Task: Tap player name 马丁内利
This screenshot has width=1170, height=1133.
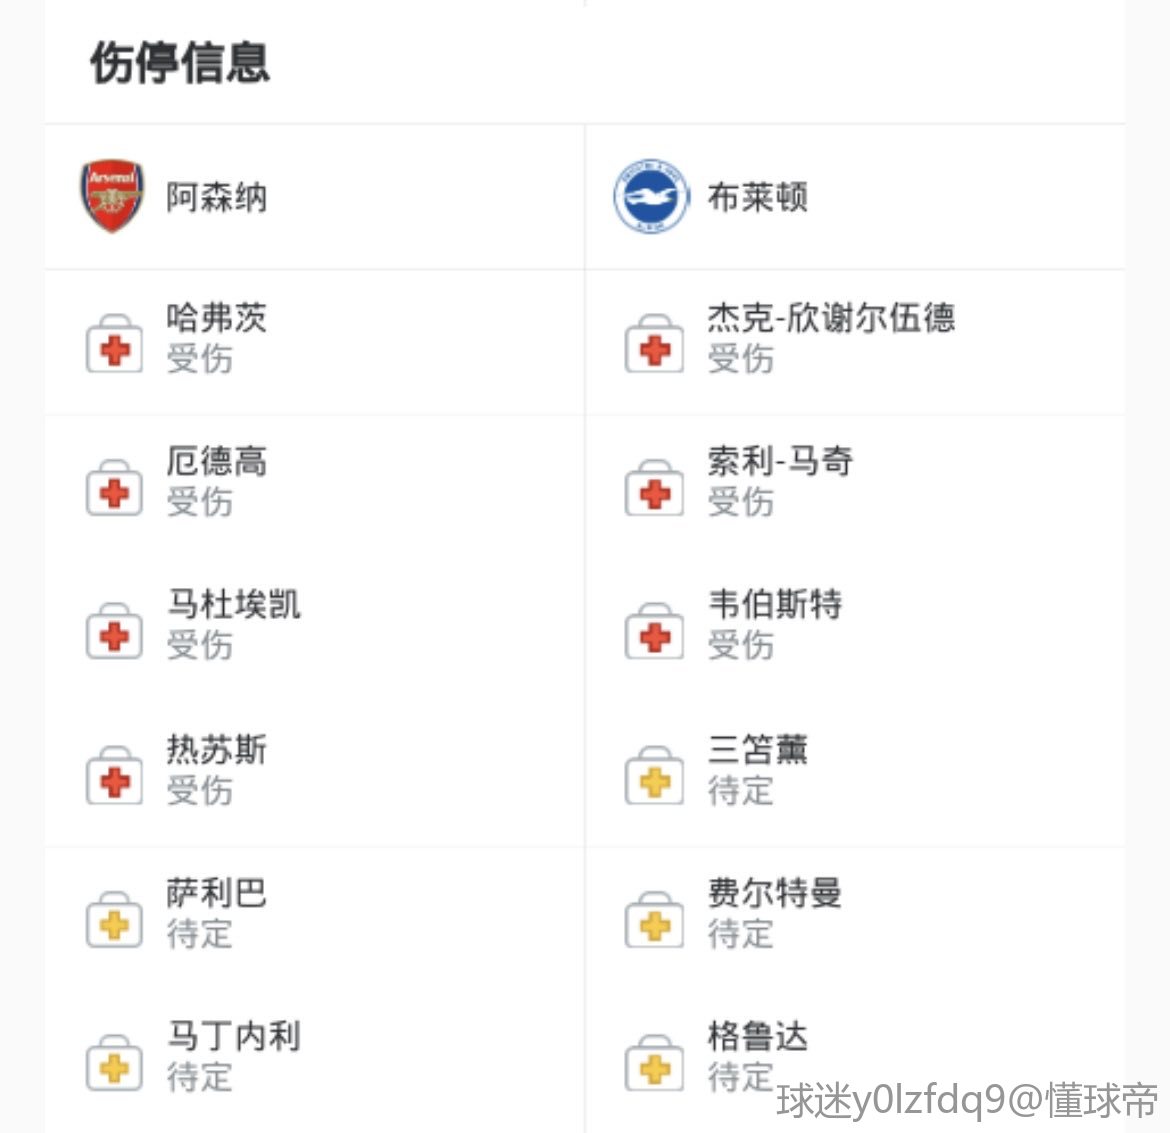Action: pos(233,1036)
